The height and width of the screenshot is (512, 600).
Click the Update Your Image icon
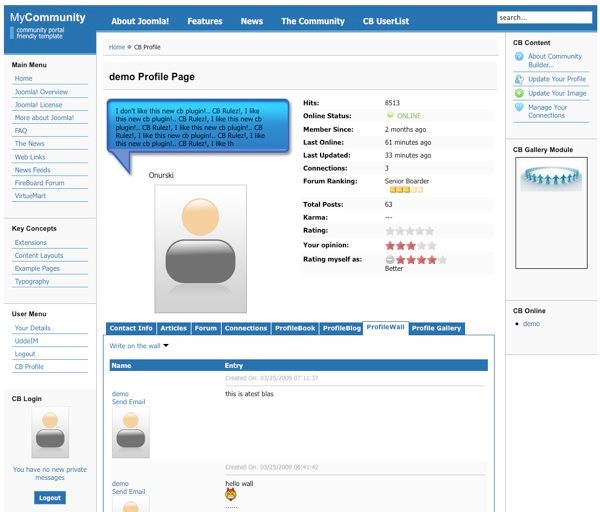click(x=519, y=93)
